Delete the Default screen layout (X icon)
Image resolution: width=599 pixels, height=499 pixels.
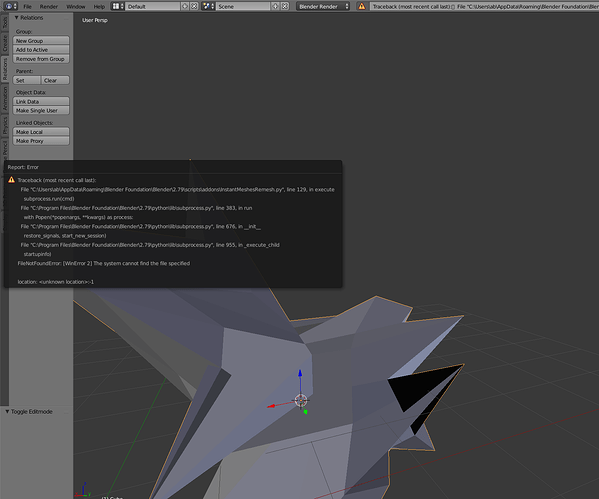click(x=194, y=6)
